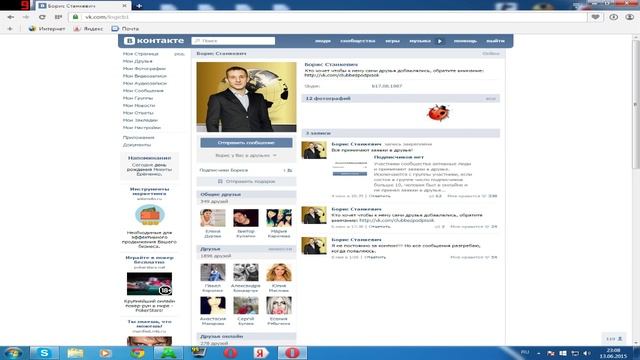The image size is (640, 360).
Task: Open the 'Друзья онлайн' section header
Action: tap(246, 336)
